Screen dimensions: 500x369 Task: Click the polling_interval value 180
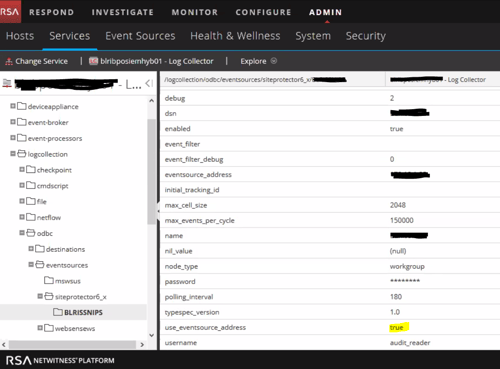pos(396,297)
